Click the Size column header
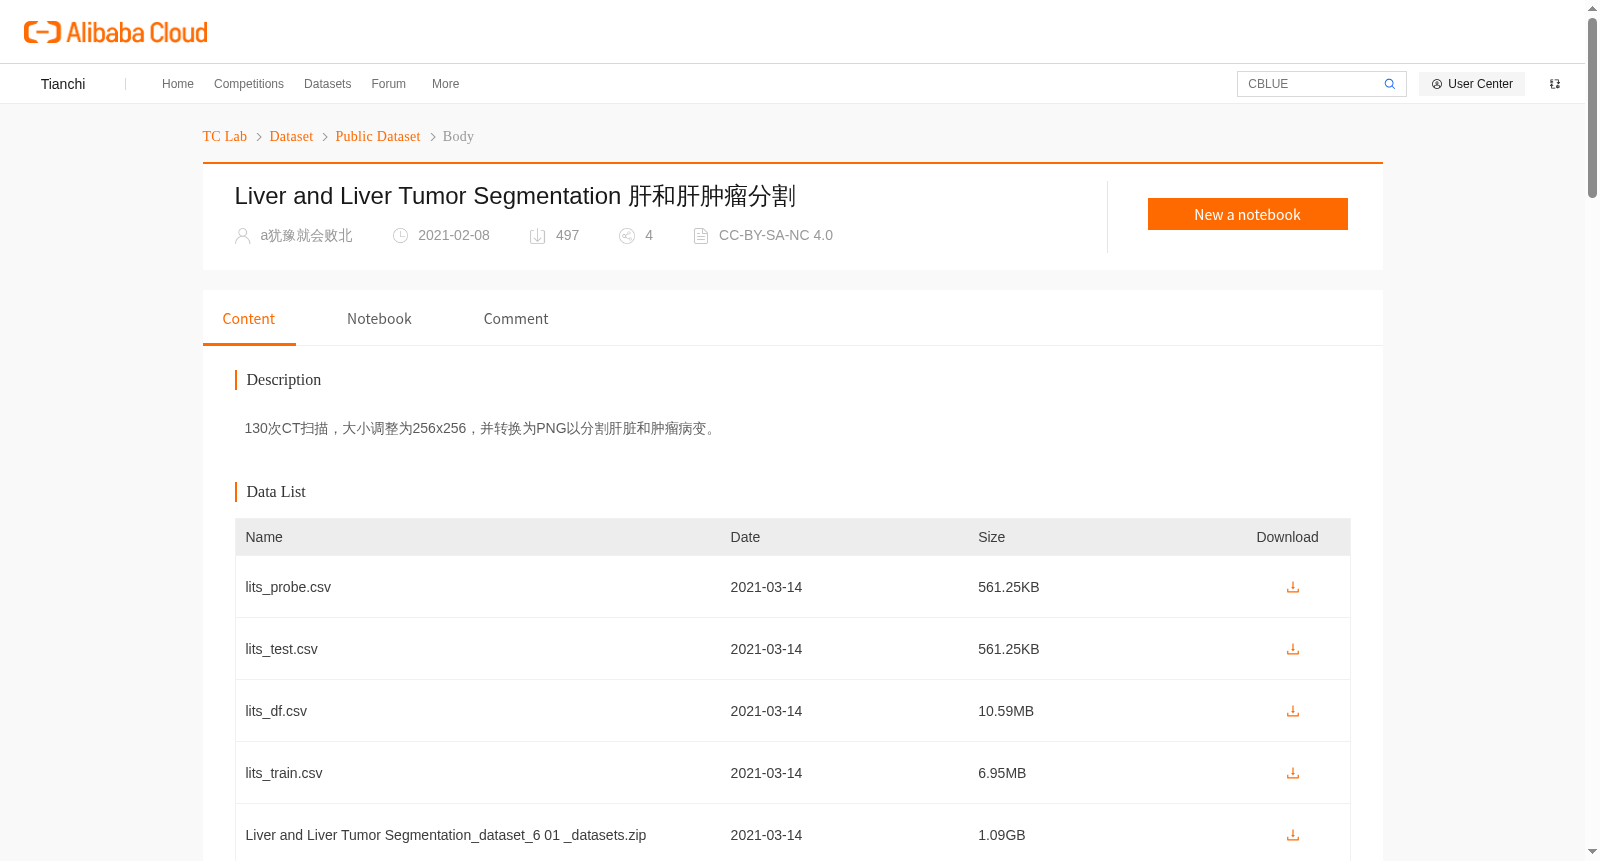The image size is (1600, 861). point(992,537)
